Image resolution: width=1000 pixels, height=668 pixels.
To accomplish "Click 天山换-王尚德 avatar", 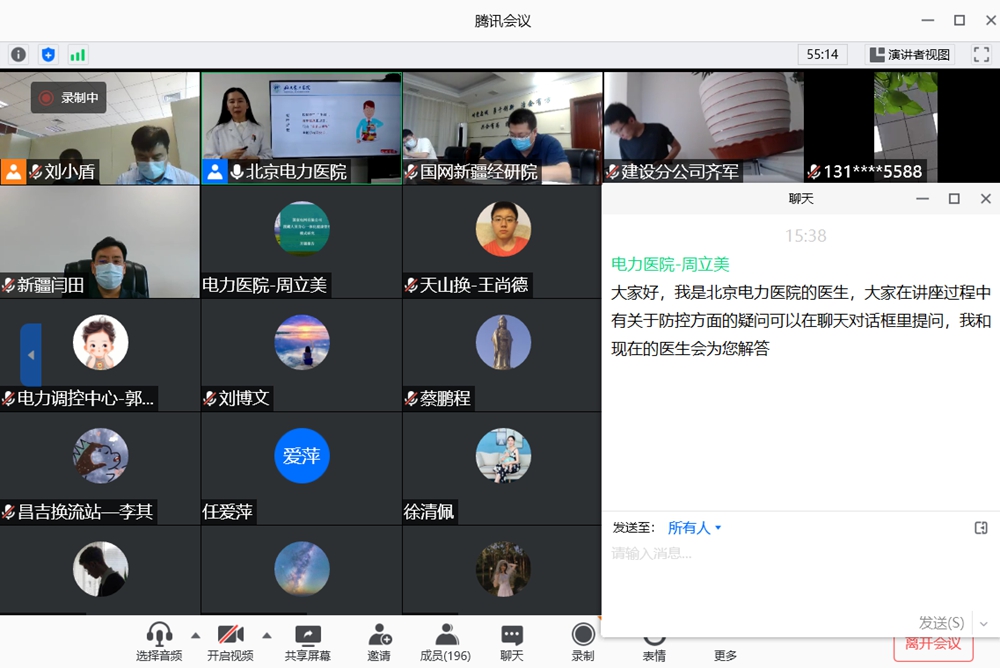I will pyautogui.click(x=503, y=229).
